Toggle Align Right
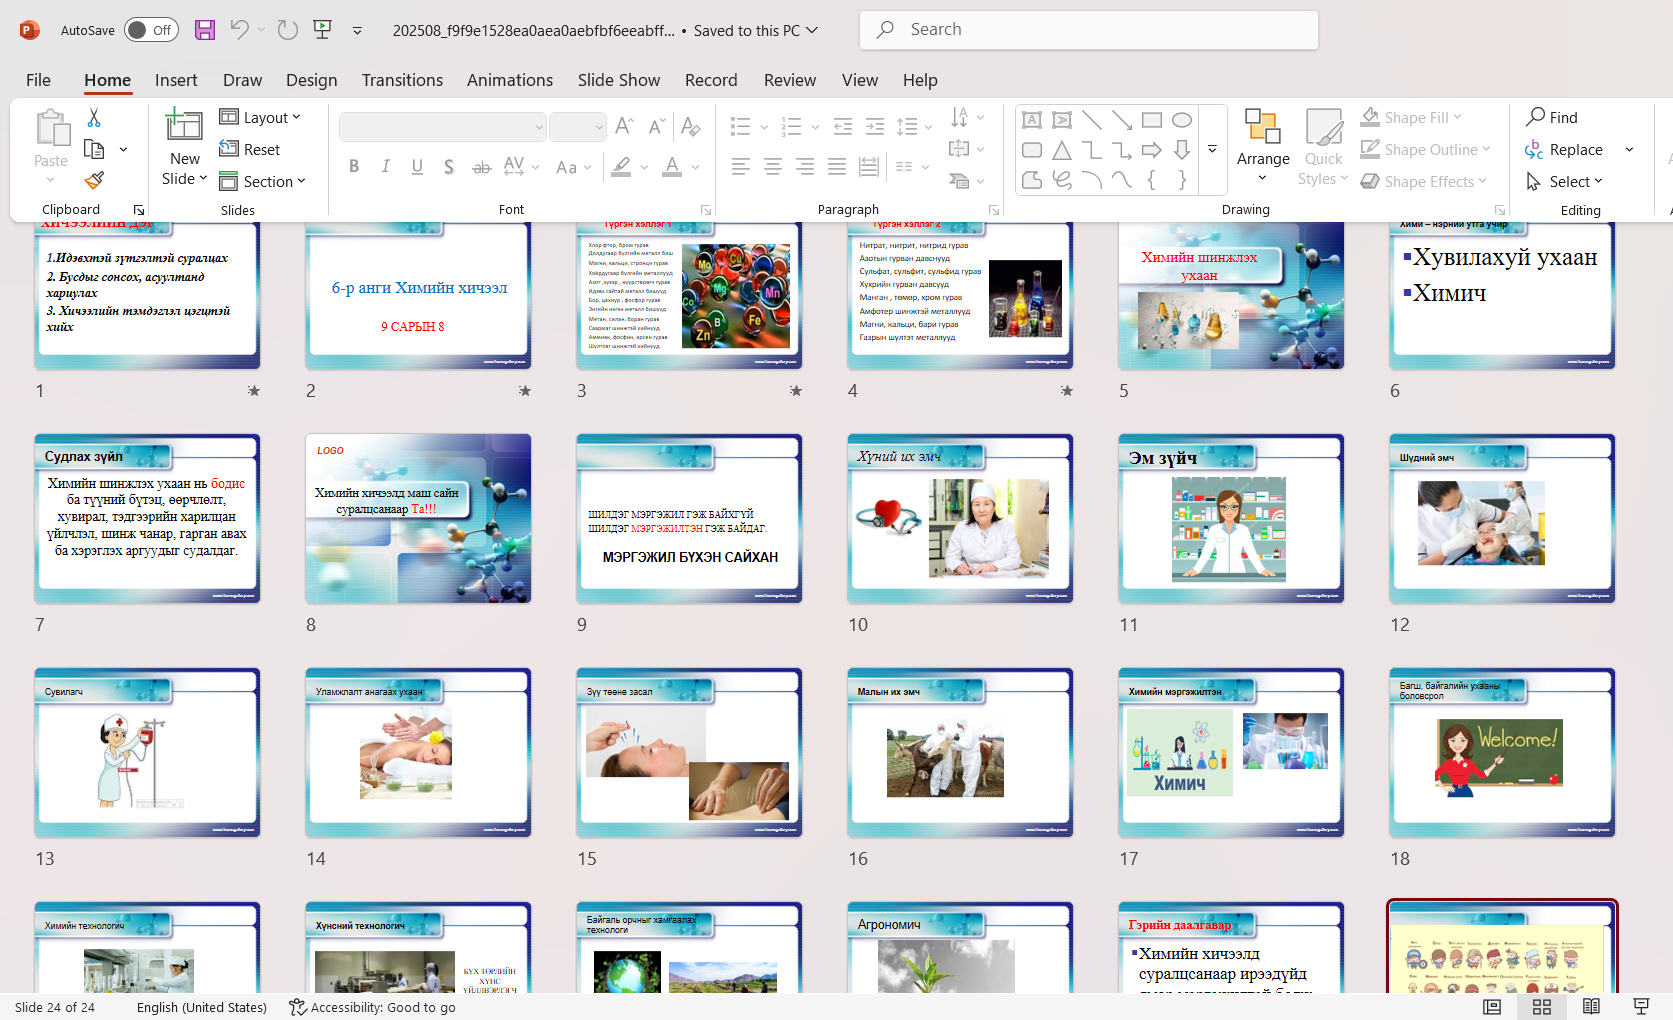Image resolution: width=1673 pixels, height=1020 pixels. point(805,167)
